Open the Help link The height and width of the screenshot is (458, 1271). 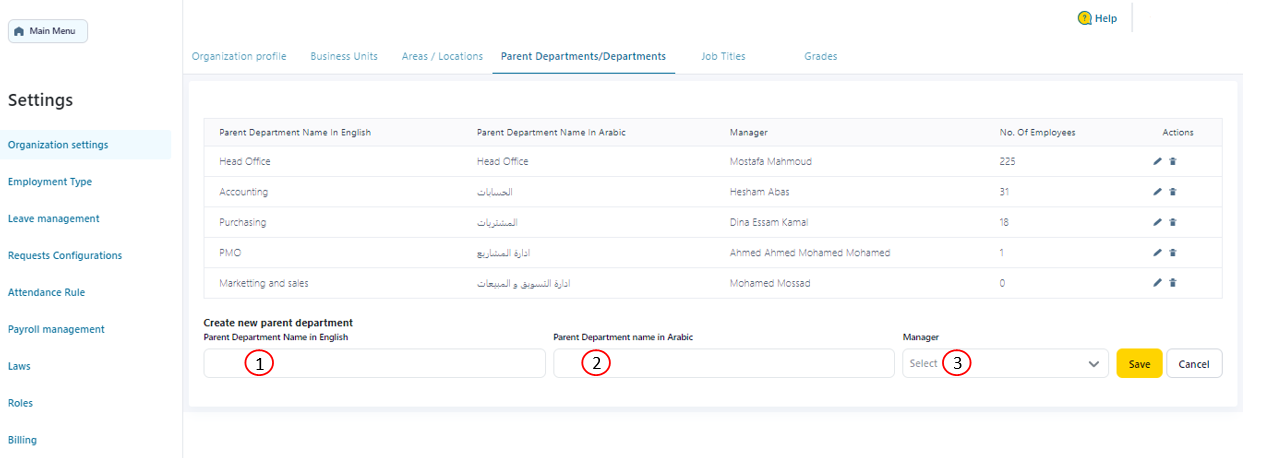coord(1097,19)
